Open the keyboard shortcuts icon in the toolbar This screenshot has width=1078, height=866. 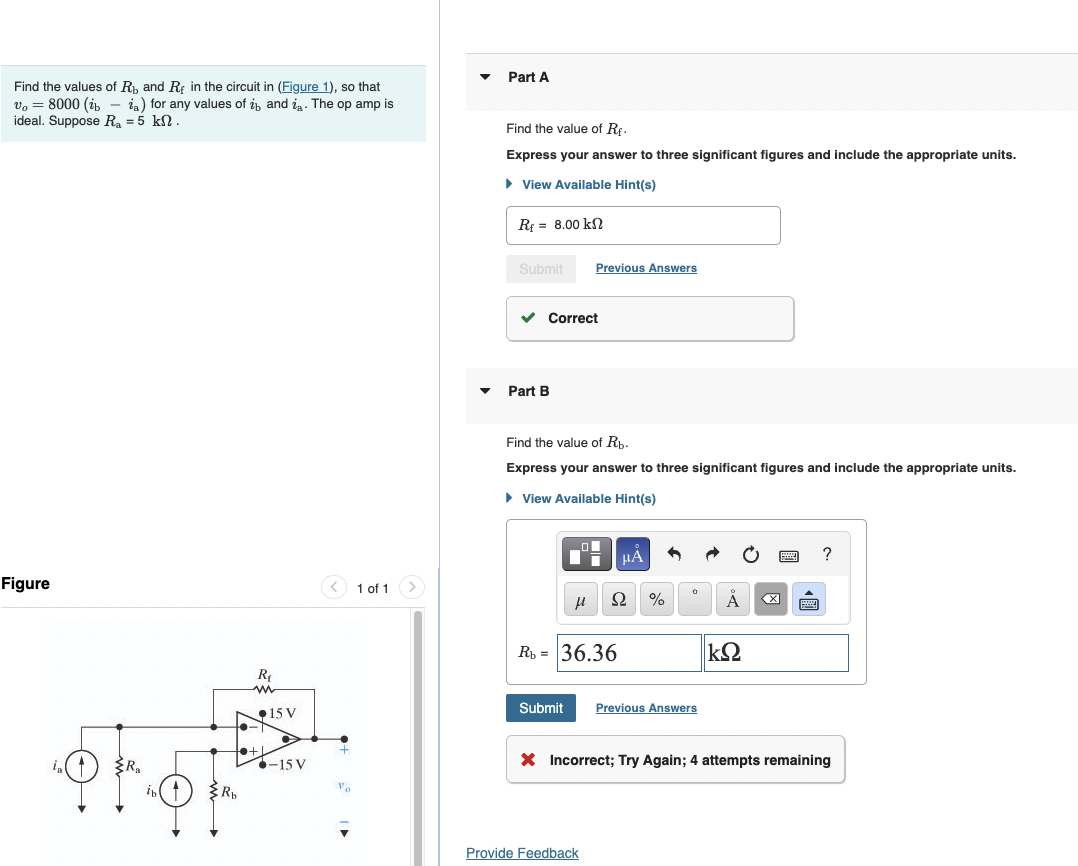(x=788, y=555)
